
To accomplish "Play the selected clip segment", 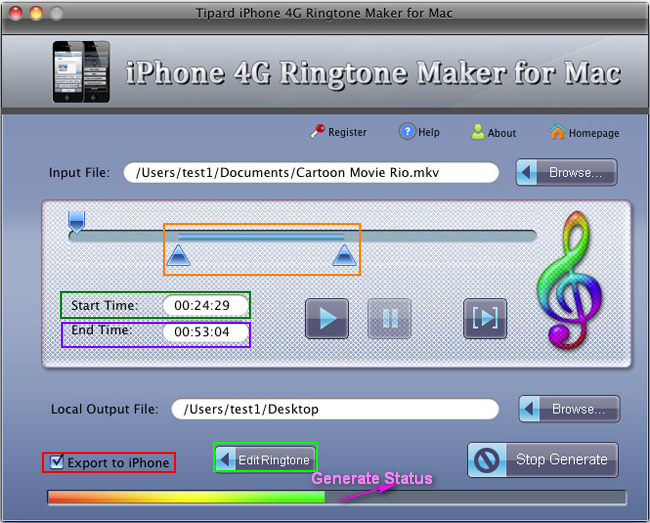I will point(485,318).
